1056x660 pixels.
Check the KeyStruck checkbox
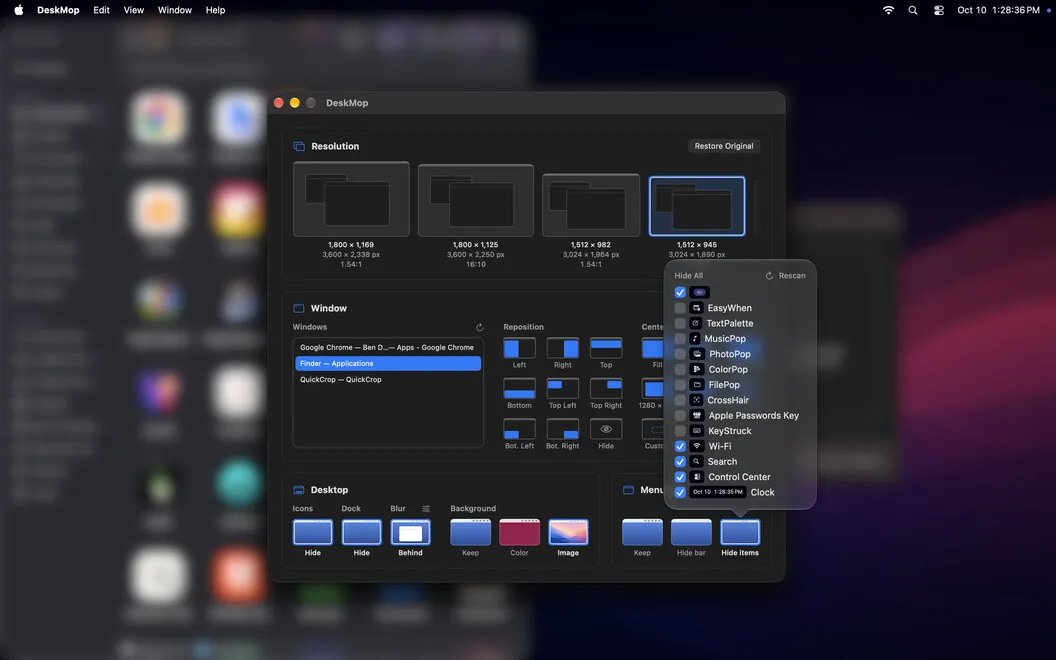point(680,431)
